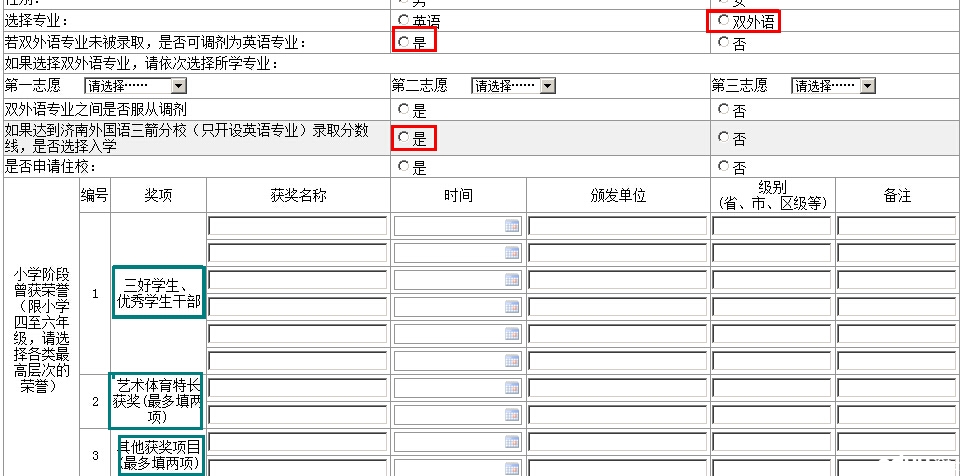Open calendar picker in first 三好学生 award row
965x476 pixels.
pyautogui.click(x=512, y=226)
